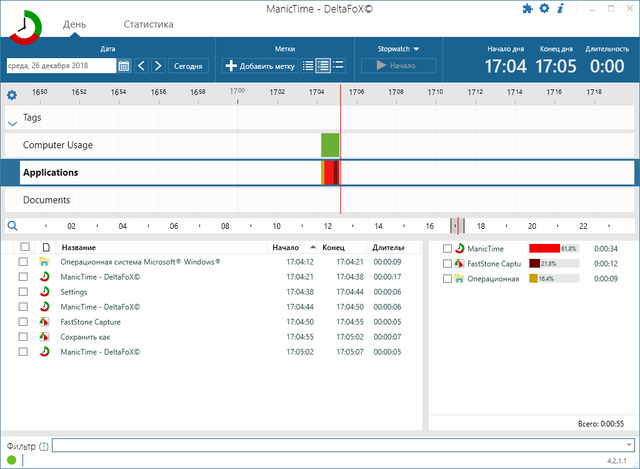Tick the Settings row checkbox
Screen dimensions: 640x469
23,292
